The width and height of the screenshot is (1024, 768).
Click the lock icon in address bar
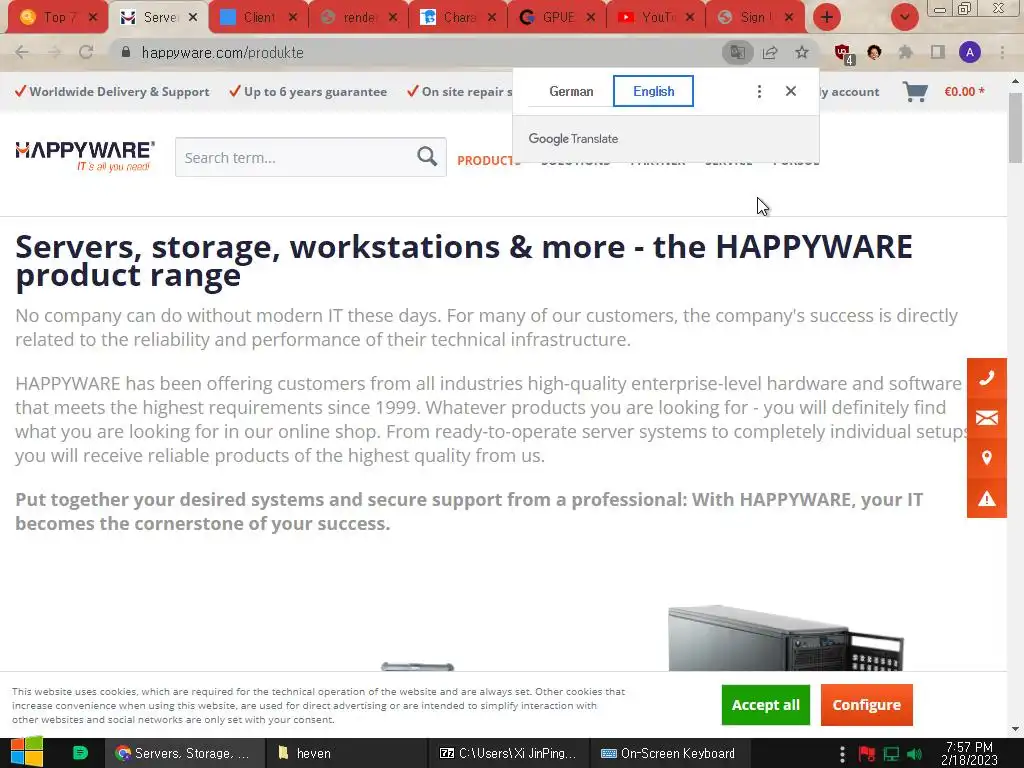tap(126, 52)
